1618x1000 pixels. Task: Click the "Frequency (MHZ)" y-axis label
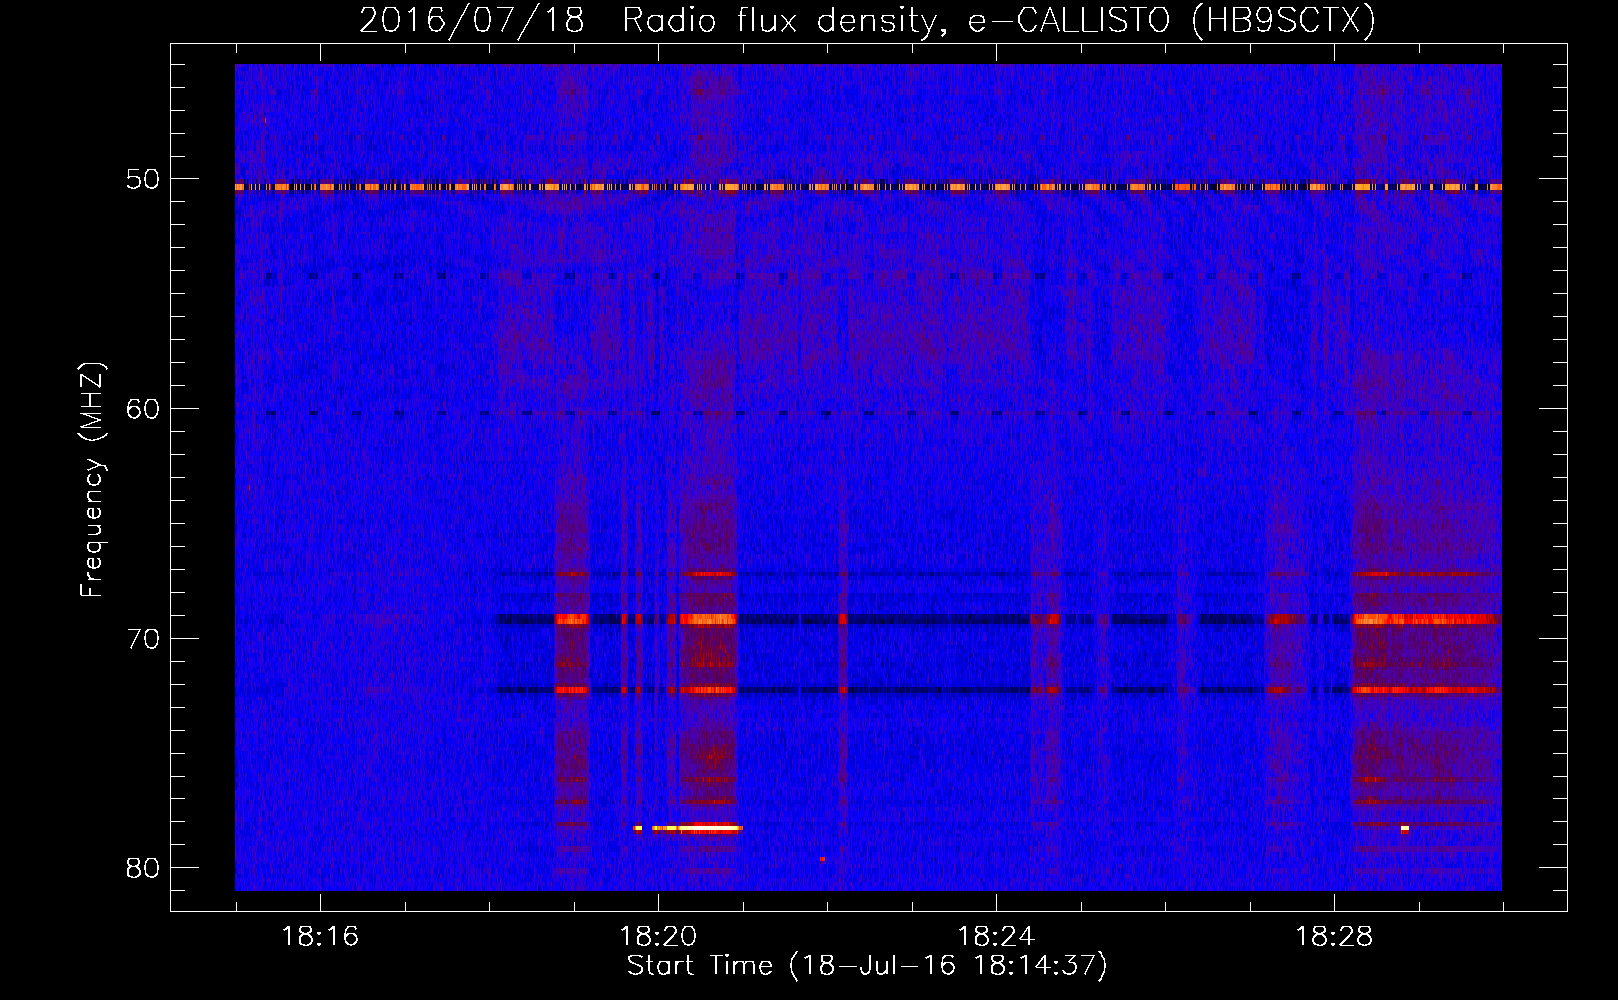91,480
